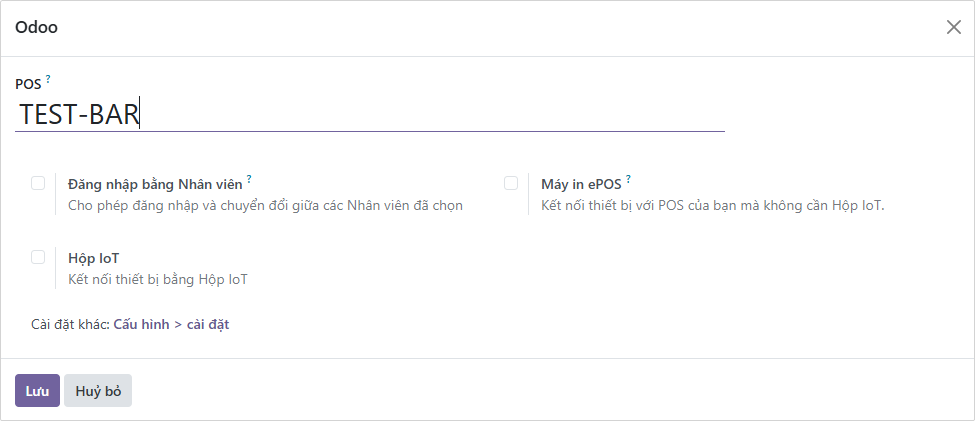Click the Đăng nhập bằng Nhân viên label
The image size is (975, 421).
coord(155,184)
